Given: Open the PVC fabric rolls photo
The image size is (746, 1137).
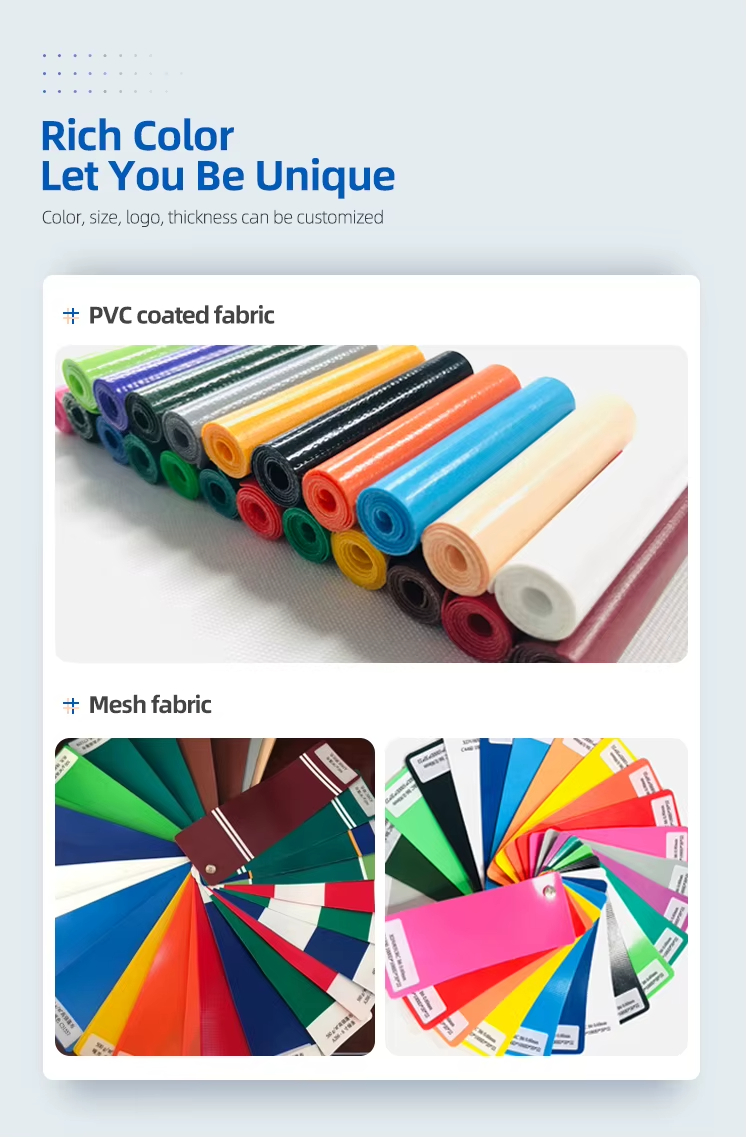Looking at the screenshot, I should point(371,503).
